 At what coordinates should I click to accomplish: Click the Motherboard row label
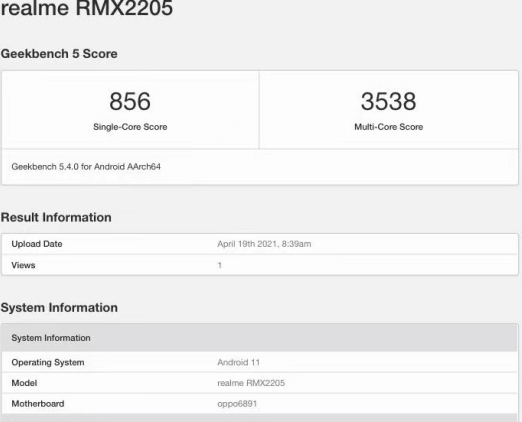pyautogui.click(x=38, y=404)
